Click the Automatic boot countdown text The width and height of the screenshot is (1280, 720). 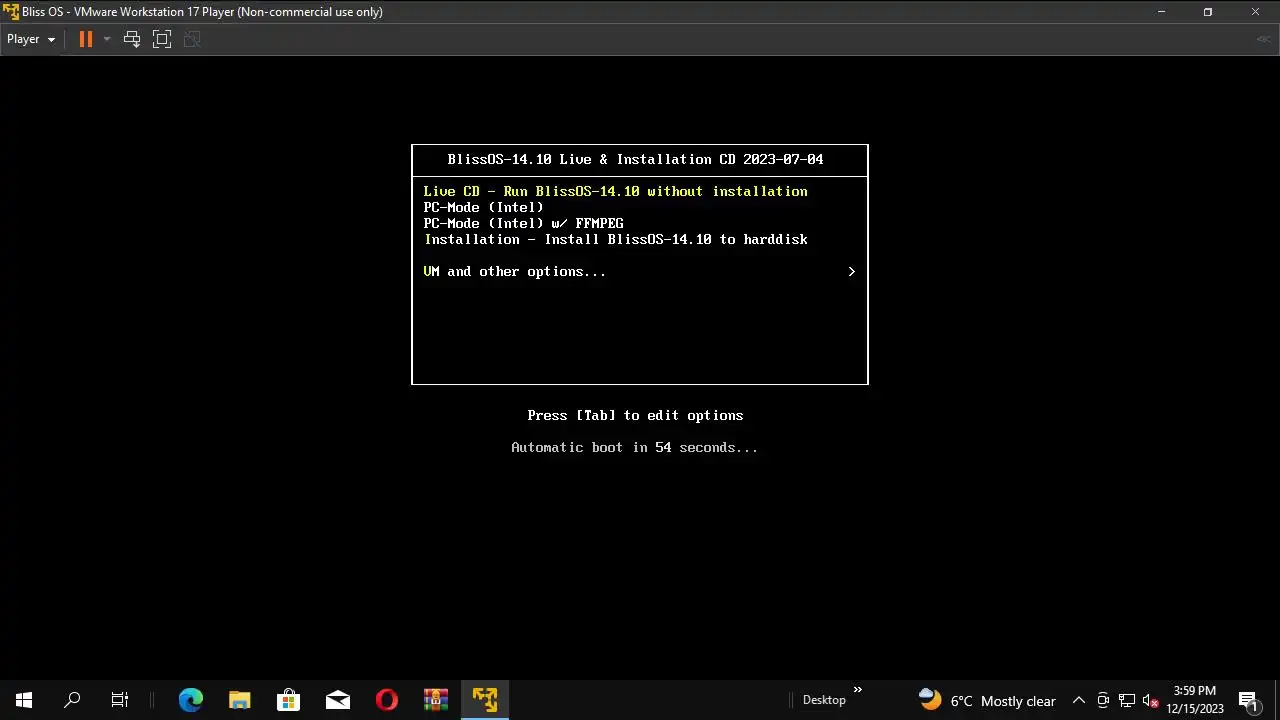pyautogui.click(x=634, y=447)
